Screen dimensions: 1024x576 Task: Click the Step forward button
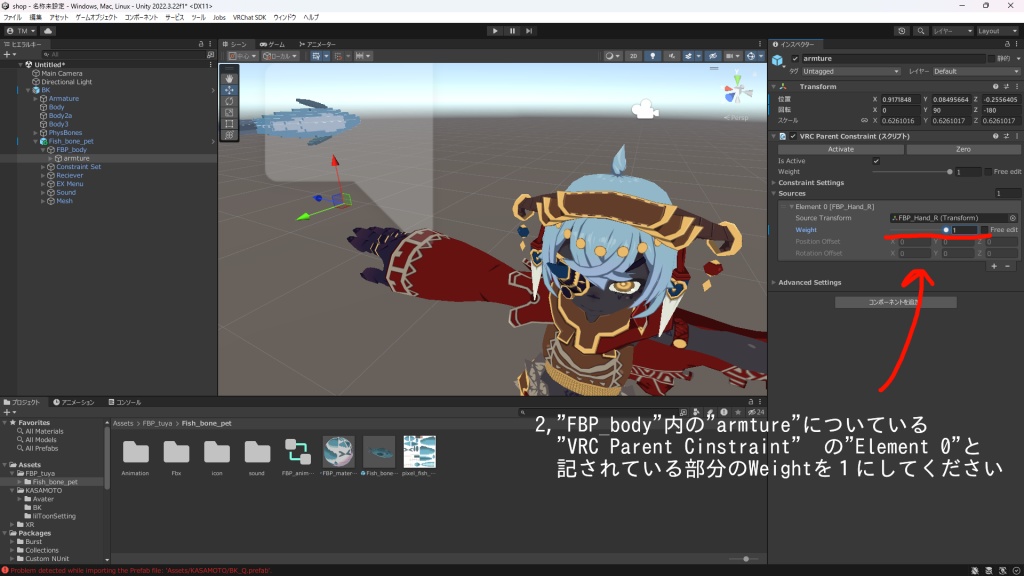click(529, 31)
